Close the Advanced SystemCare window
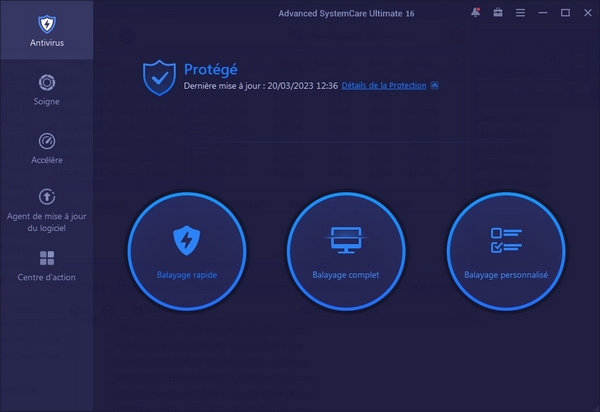This screenshot has width=600, height=412. click(x=586, y=13)
